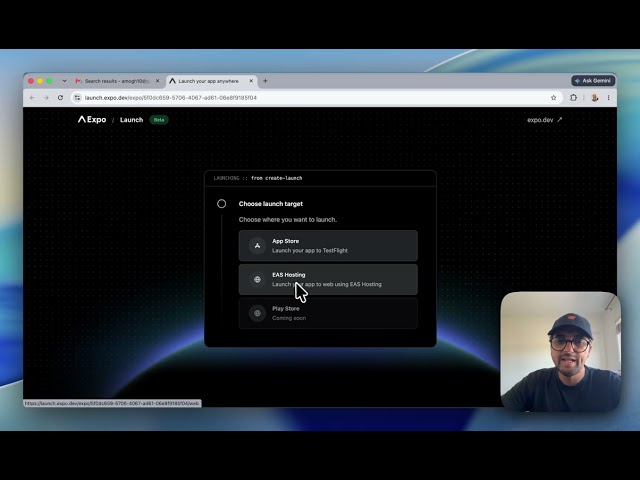Click the Play Store coming soon option
The width and height of the screenshot is (640, 480).
(x=328, y=313)
